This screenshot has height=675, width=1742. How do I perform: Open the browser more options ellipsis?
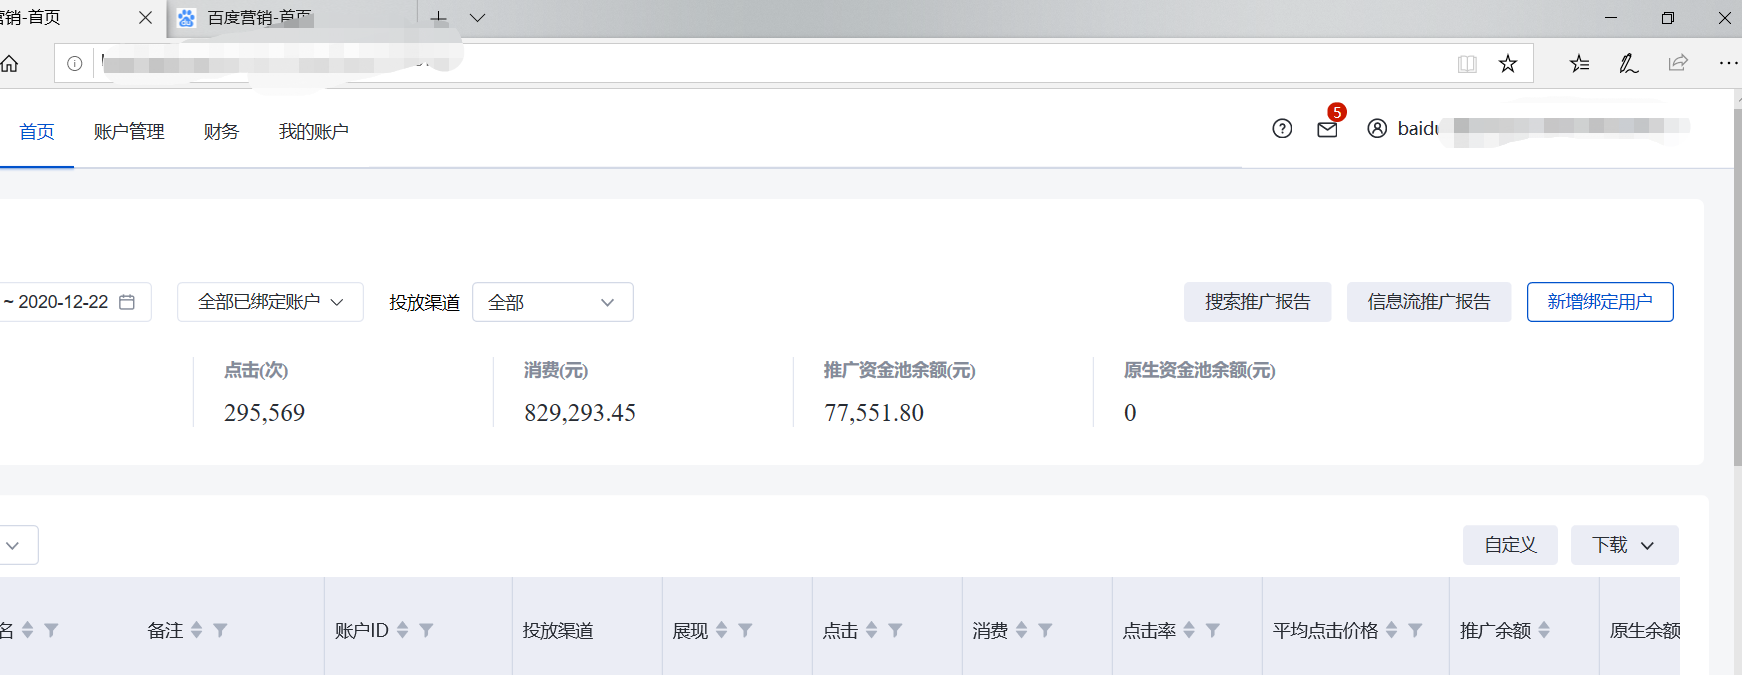coord(1728,63)
